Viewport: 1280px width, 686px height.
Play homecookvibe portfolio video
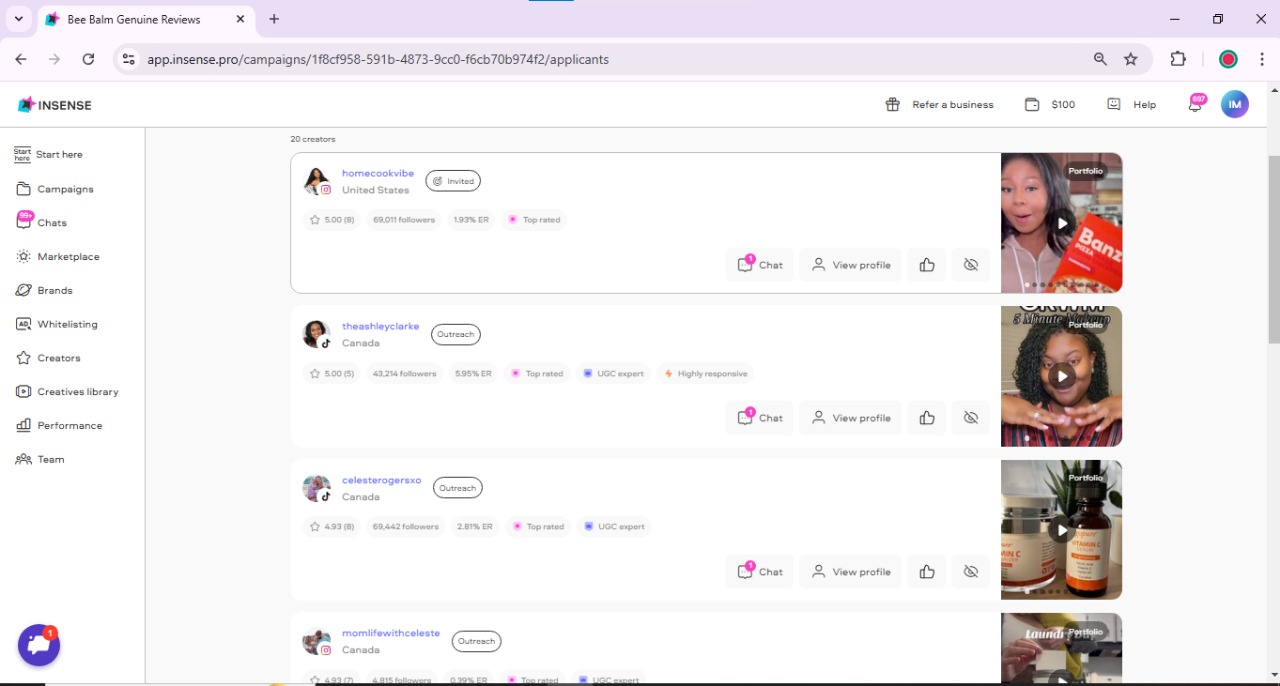tap(1062, 223)
